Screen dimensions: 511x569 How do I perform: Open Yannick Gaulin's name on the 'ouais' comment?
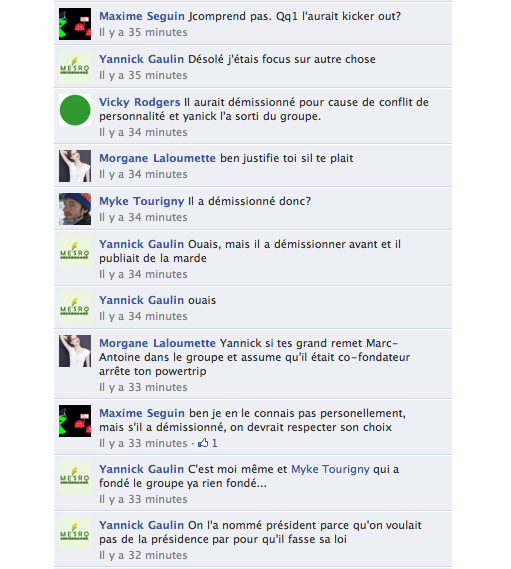click(142, 300)
